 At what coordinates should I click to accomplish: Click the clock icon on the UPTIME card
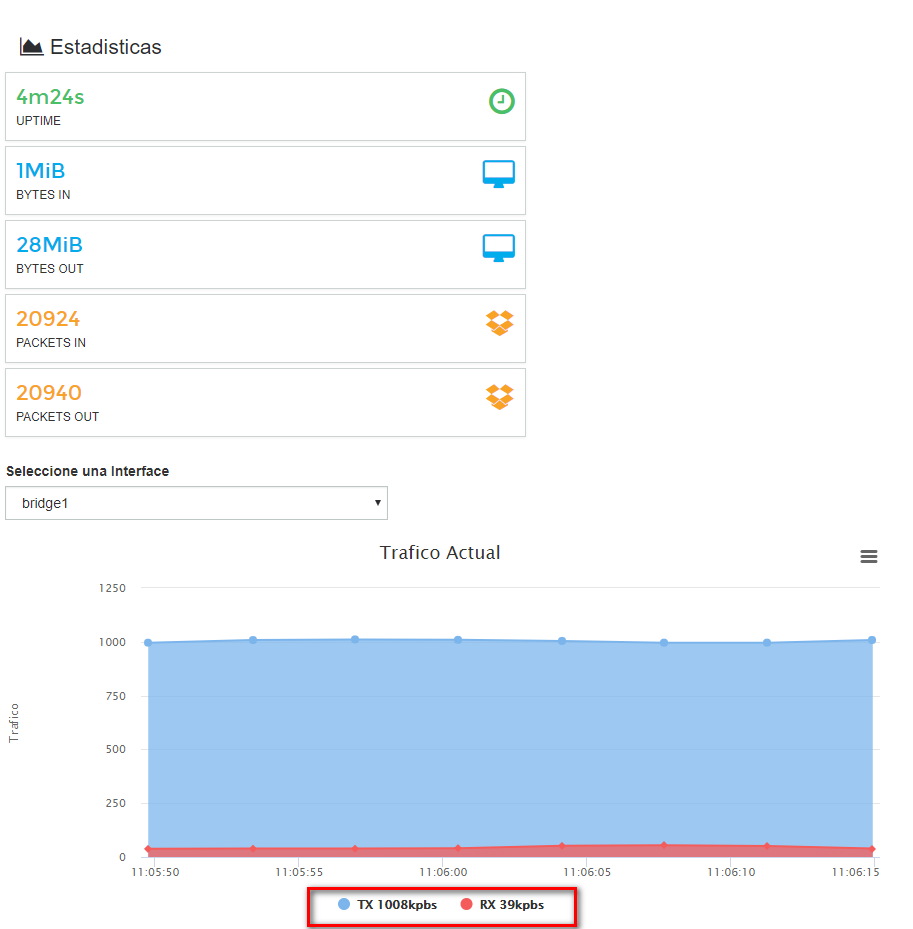pyautogui.click(x=501, y=101)
